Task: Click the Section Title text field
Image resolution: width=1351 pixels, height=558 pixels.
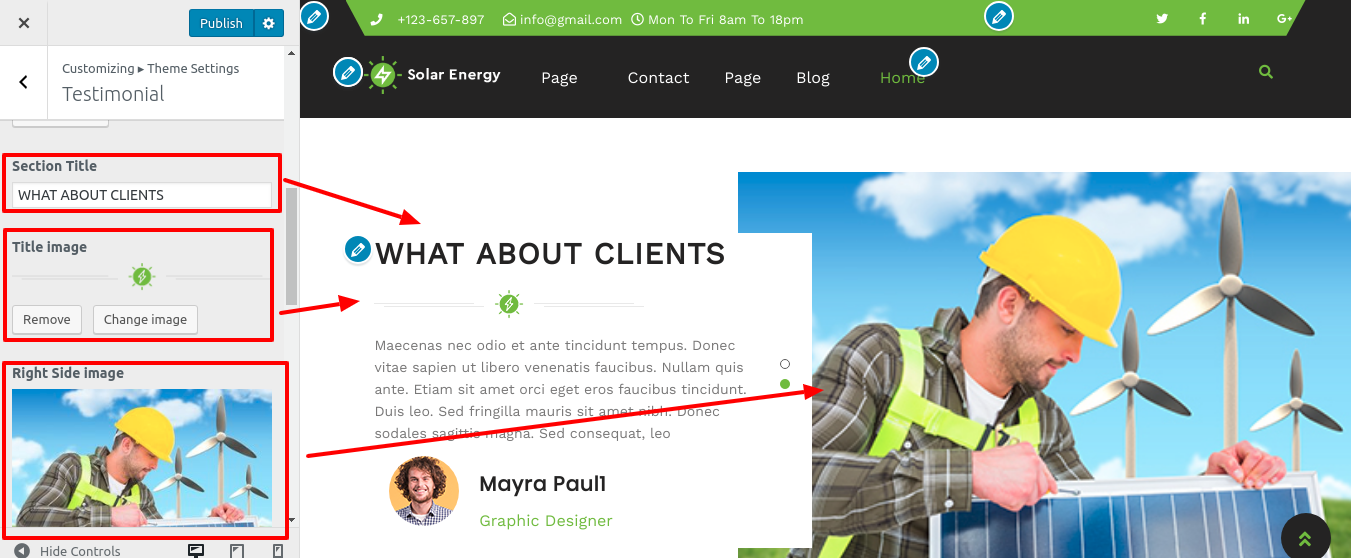Action: pos(142,195)
